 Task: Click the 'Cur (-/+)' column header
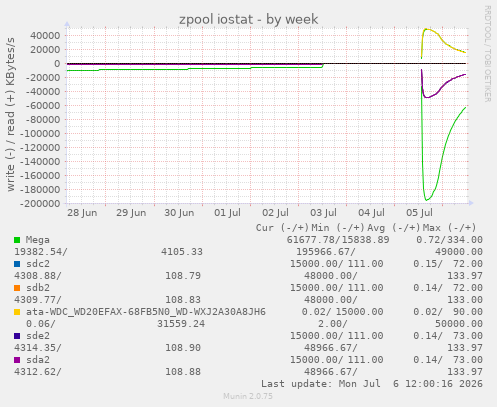pos(282,228)
